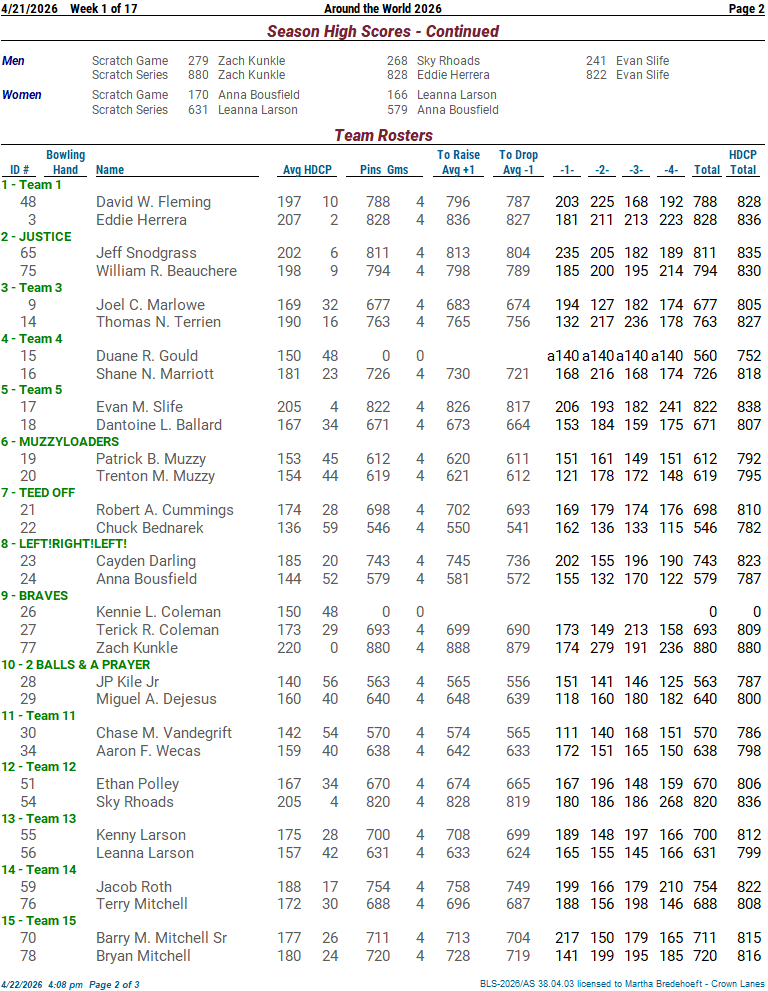The width and height of the screenshot is (768, 991).
Task: Click the 'Team Rosters' section heading
Action: [x=383, y=135]
